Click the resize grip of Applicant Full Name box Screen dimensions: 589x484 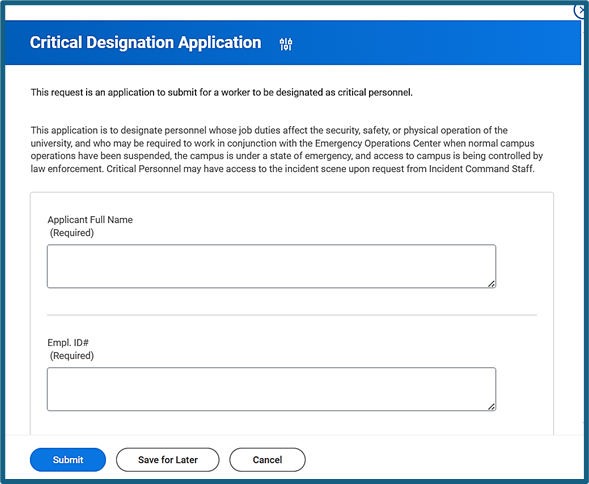click(x=491, y=284)
